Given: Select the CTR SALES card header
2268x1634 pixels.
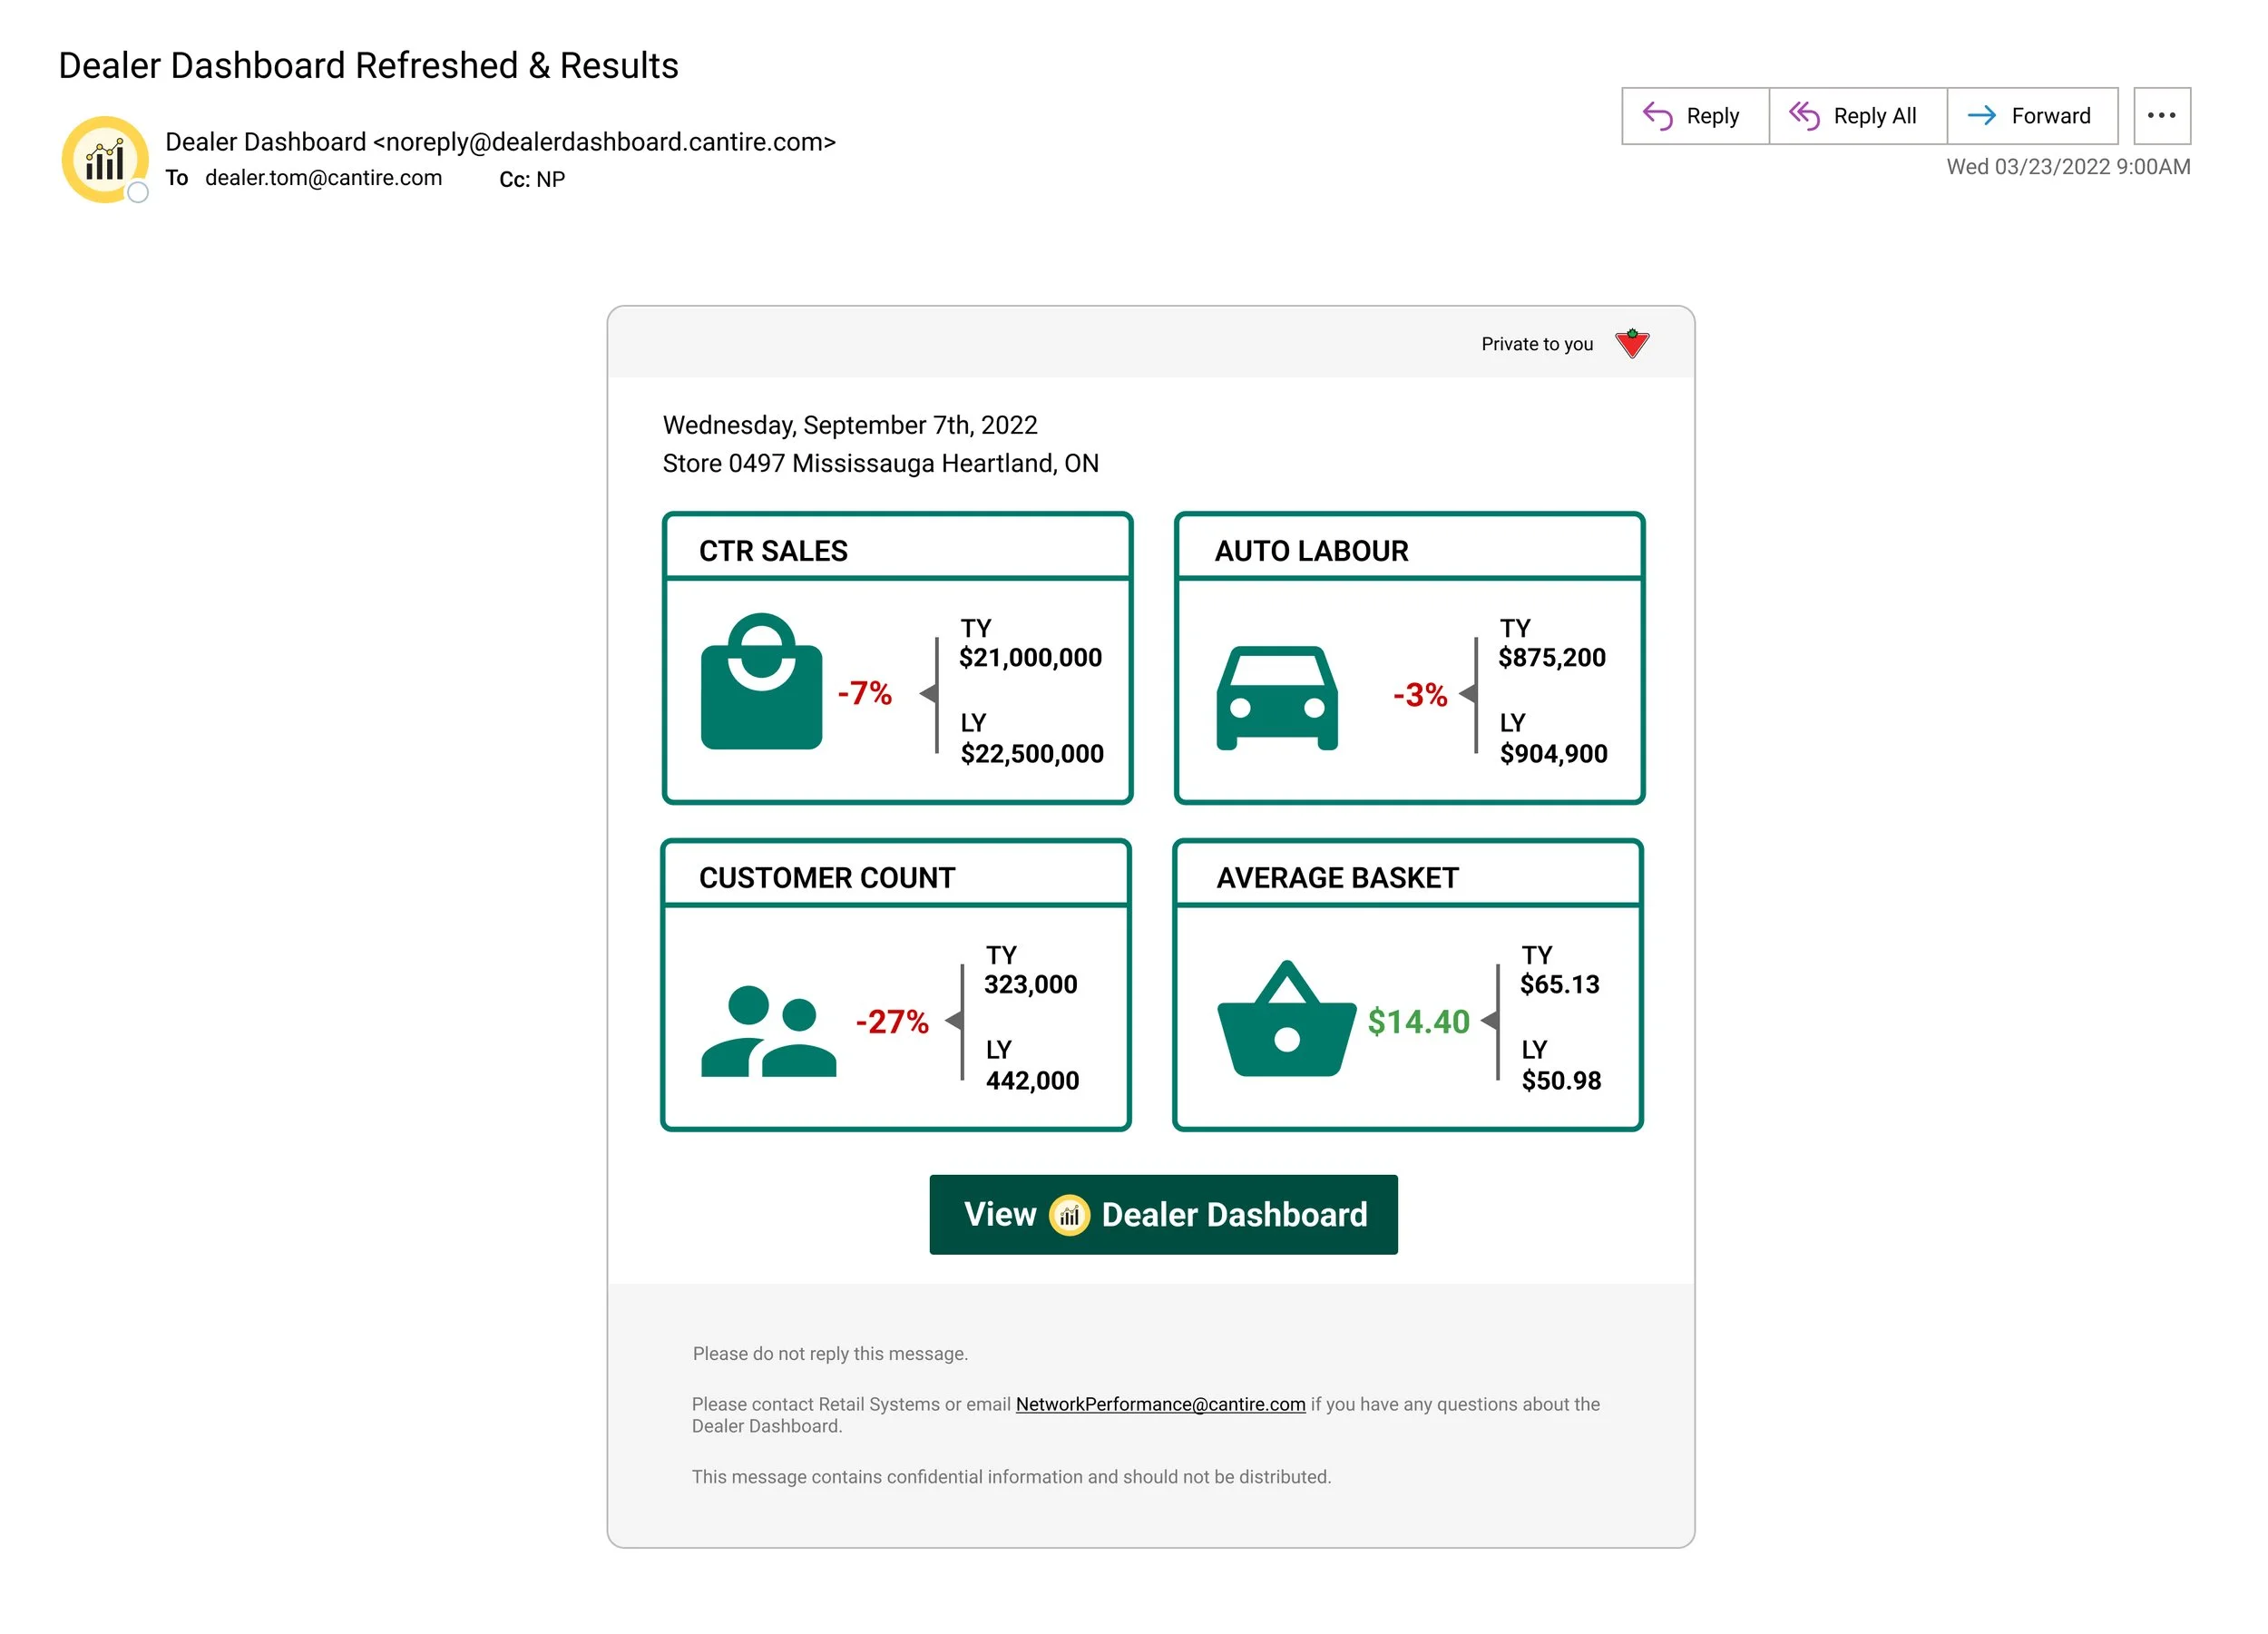Looking at the screenshot, I should pos(897,549).
